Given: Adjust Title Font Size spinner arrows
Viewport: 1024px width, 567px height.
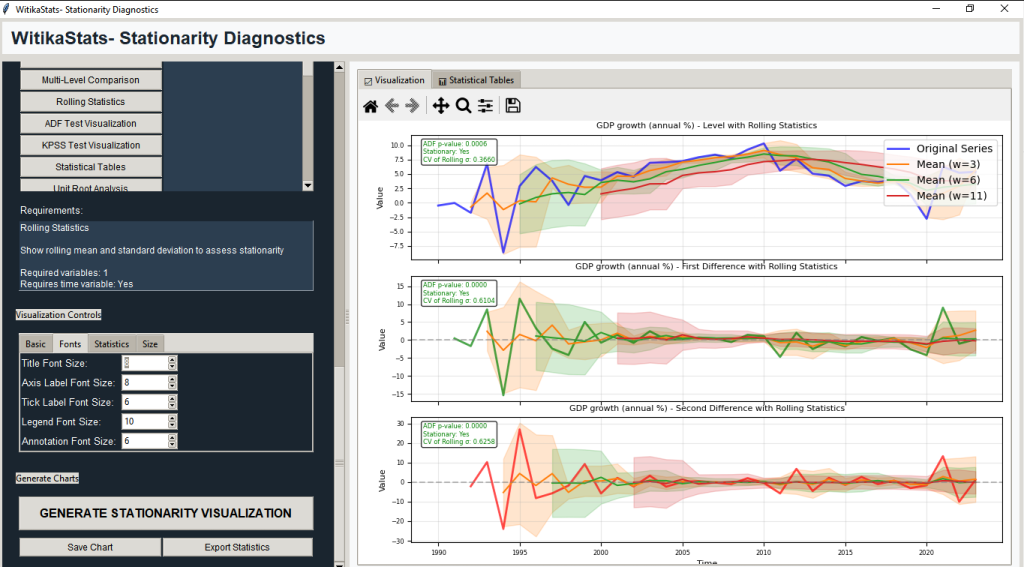Looking at the screenshot, I should coord(172,363).
